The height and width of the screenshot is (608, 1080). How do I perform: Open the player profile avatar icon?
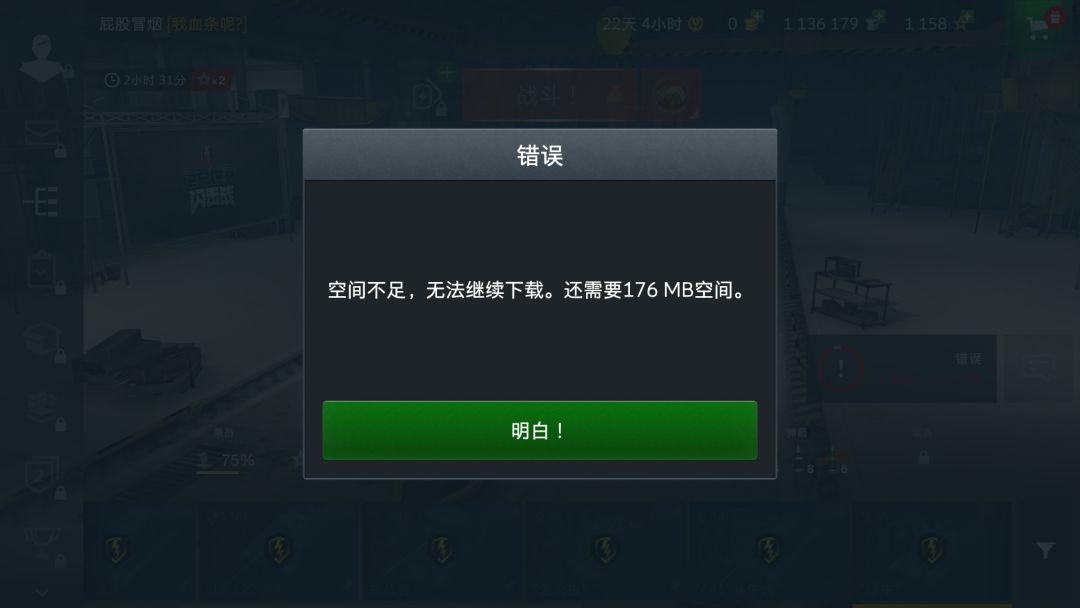tap(42, 58)
